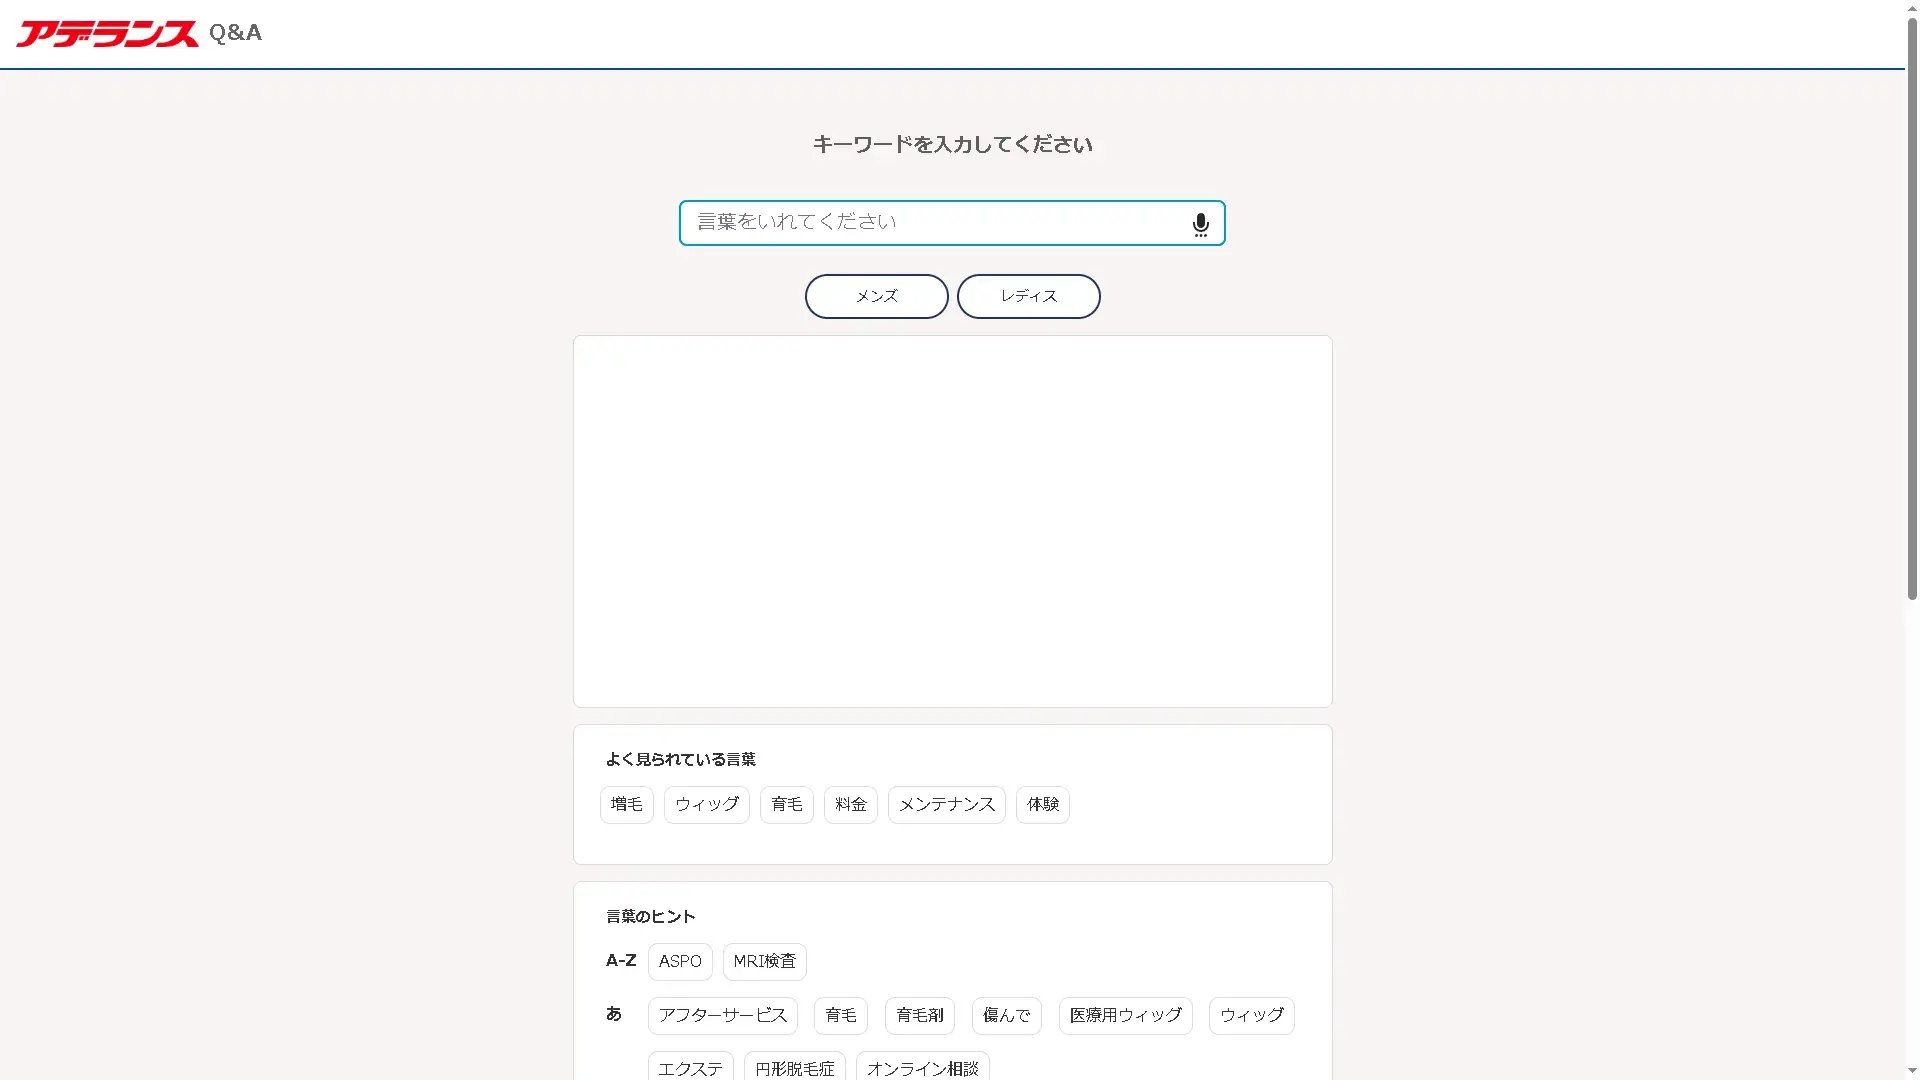Choose the 料金 keyword tag
This screenshot has width=1920, height=1080.
click(850, 804)
